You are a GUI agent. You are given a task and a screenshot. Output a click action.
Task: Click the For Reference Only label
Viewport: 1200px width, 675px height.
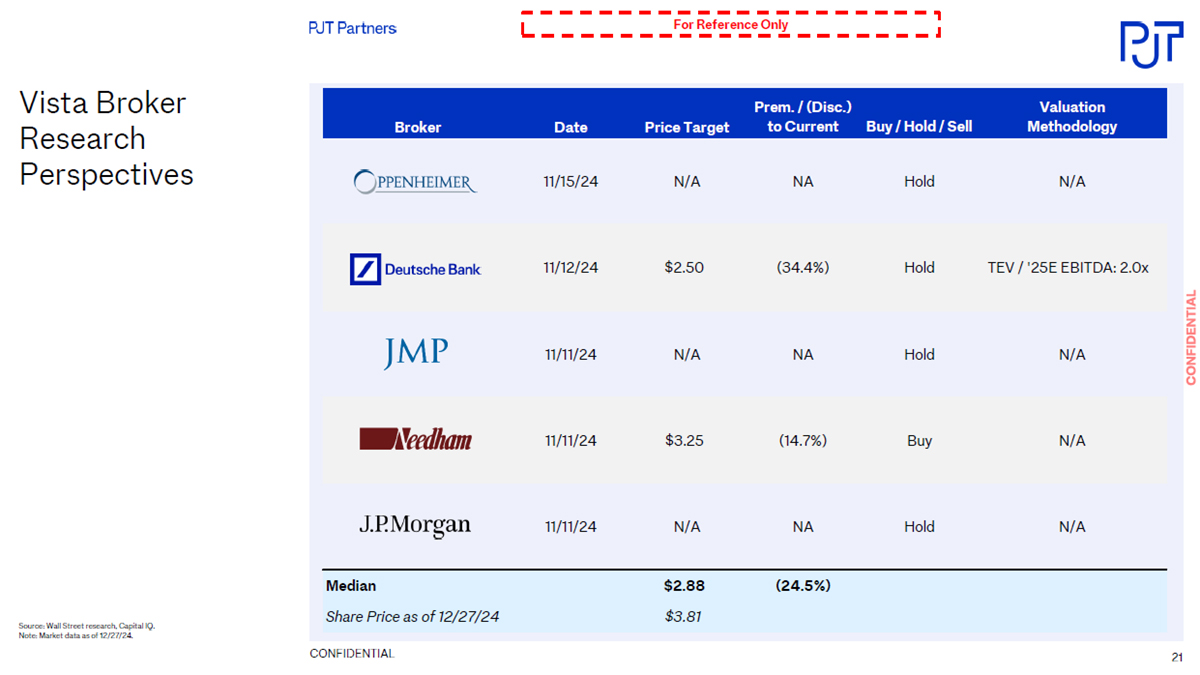[731, 25]
